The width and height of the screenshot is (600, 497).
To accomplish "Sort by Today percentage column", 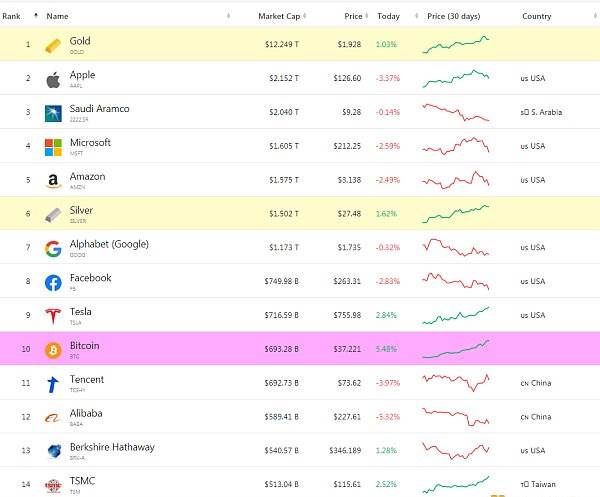I will (x=388, y=16).
